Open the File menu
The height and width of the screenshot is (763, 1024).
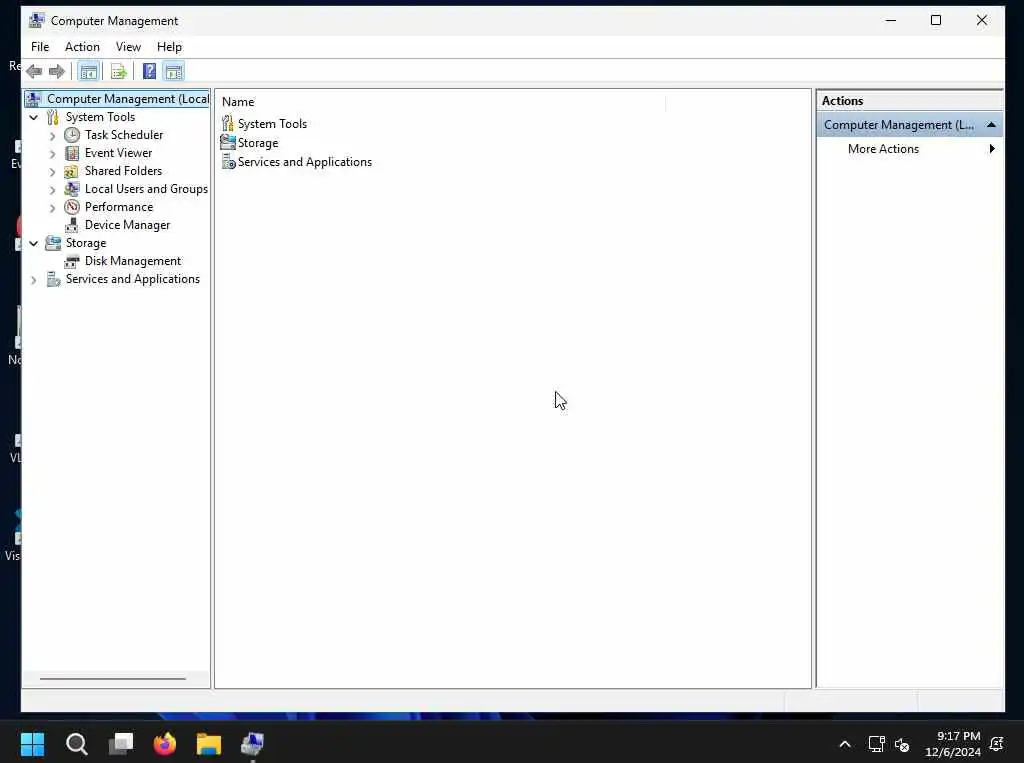(x=40, y=47)
